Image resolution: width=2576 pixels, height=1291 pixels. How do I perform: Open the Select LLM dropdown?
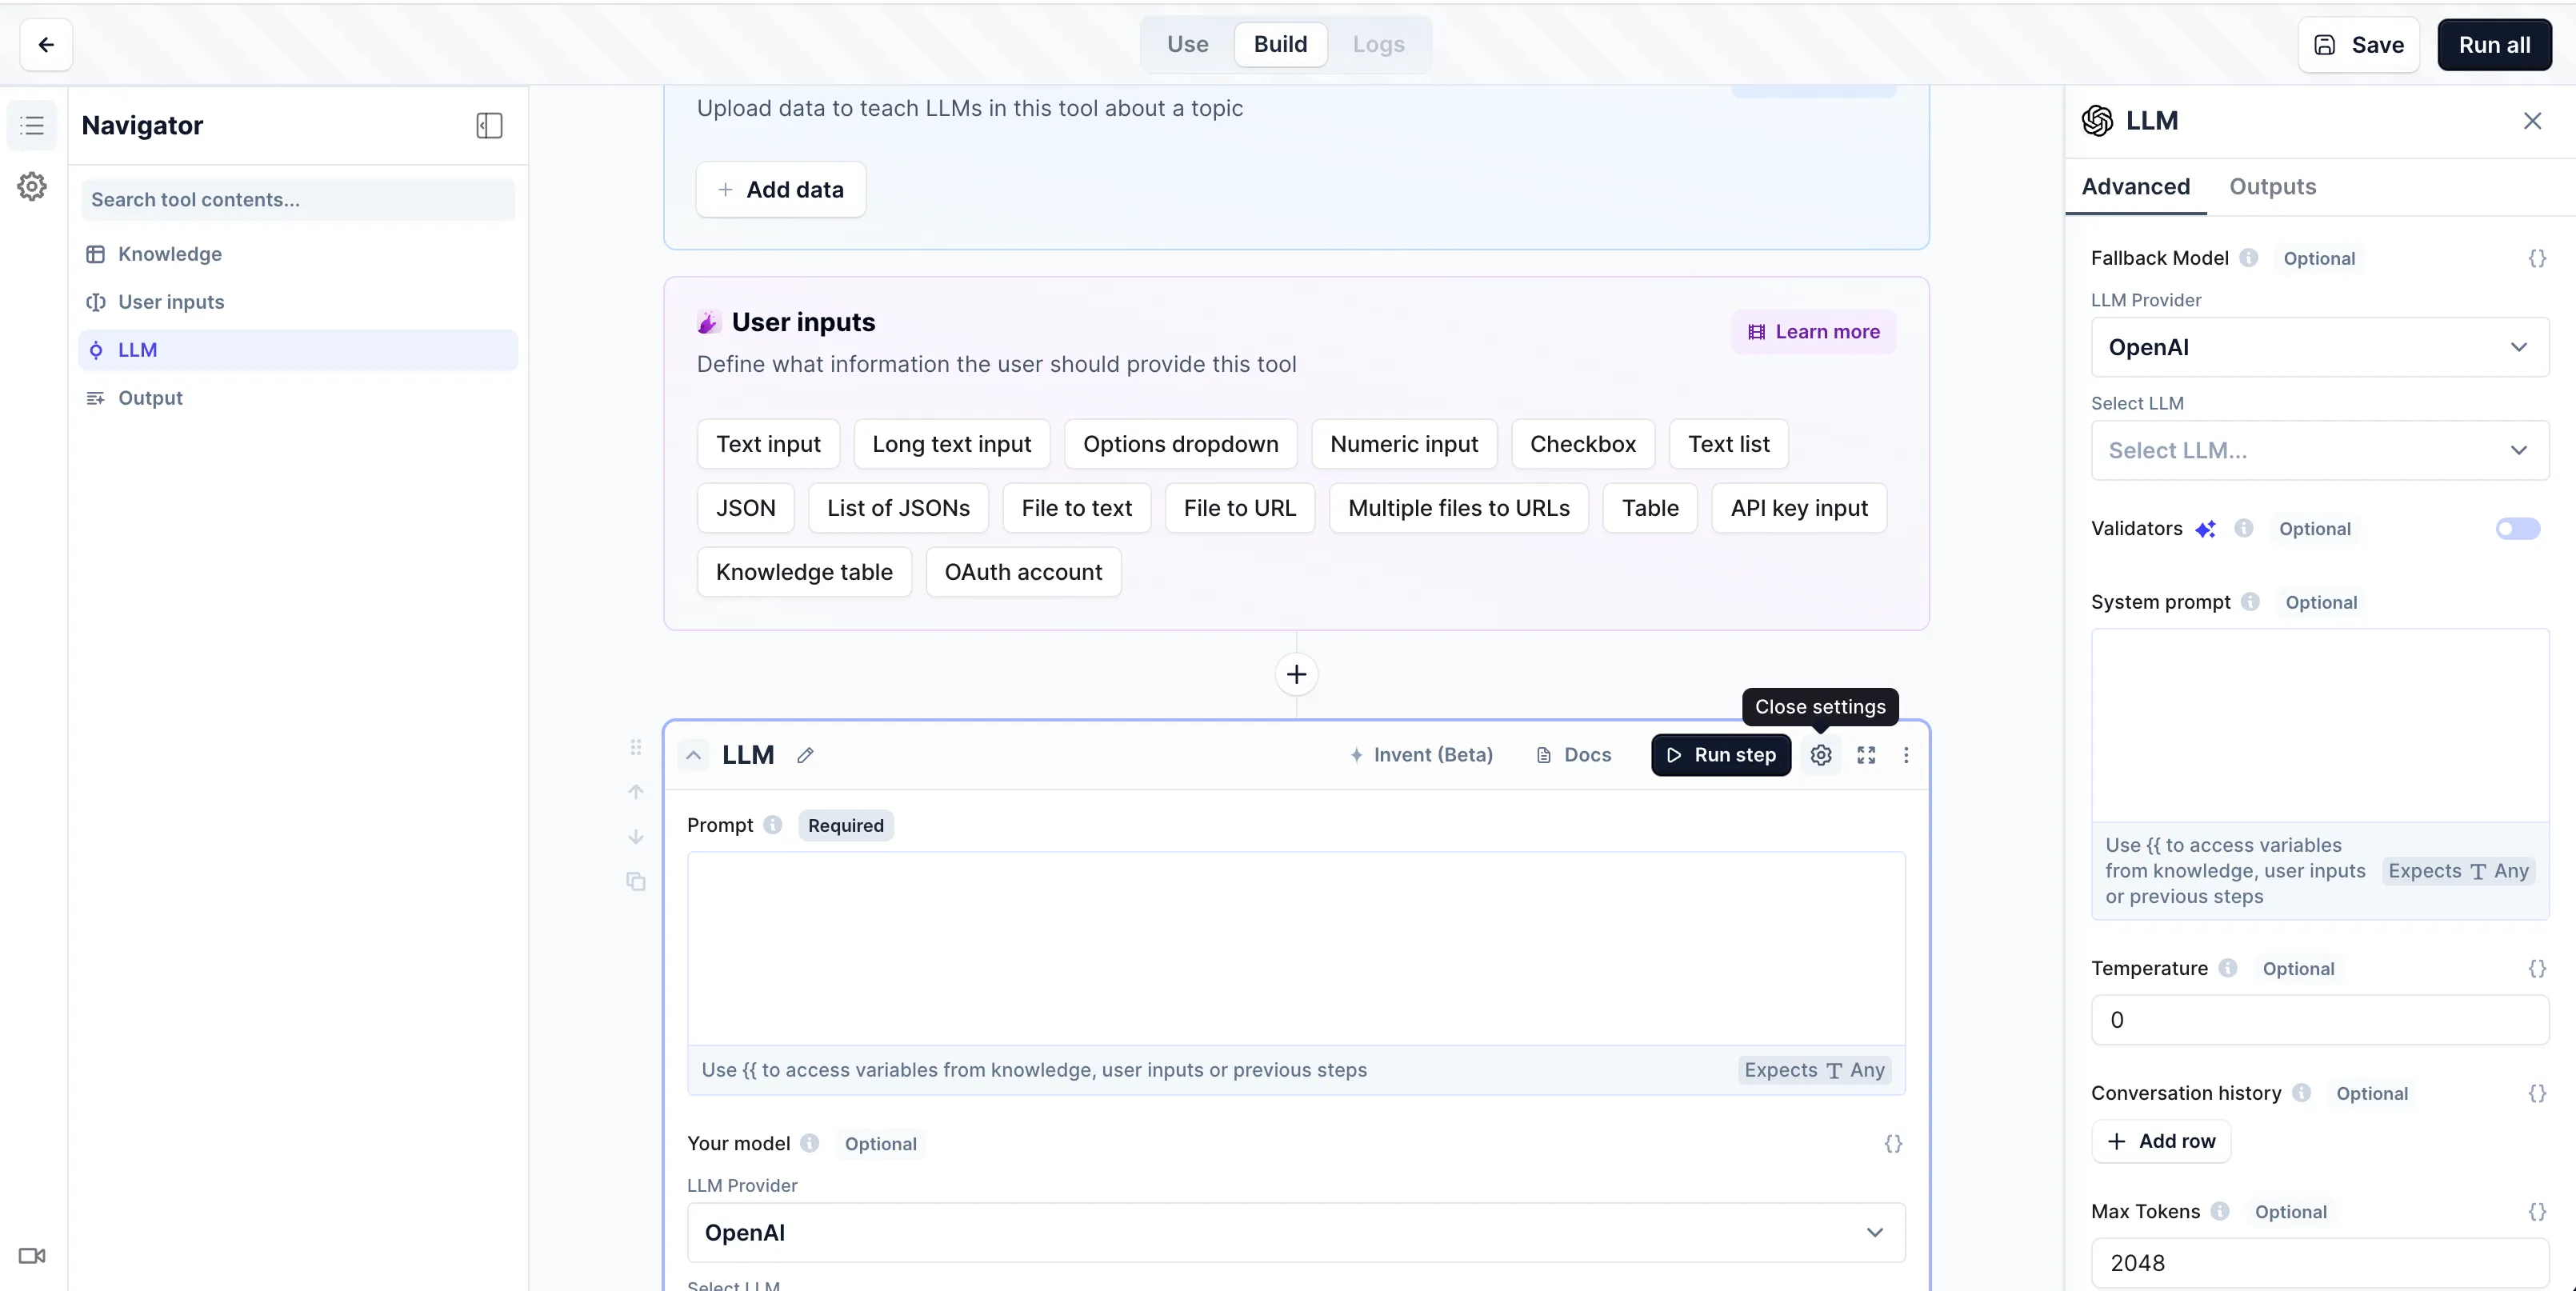(x=2319, y=450)
